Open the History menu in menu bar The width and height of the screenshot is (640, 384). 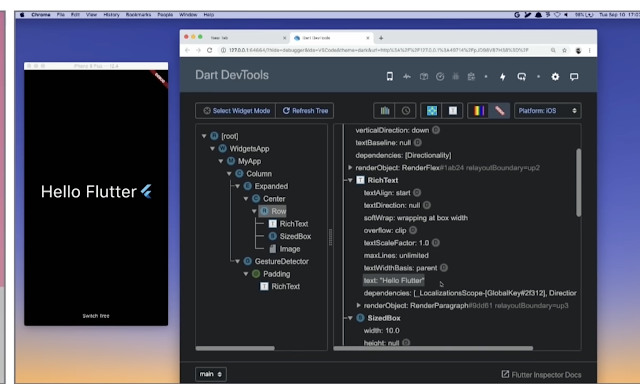pyautogui.click(x=111, y=15)
